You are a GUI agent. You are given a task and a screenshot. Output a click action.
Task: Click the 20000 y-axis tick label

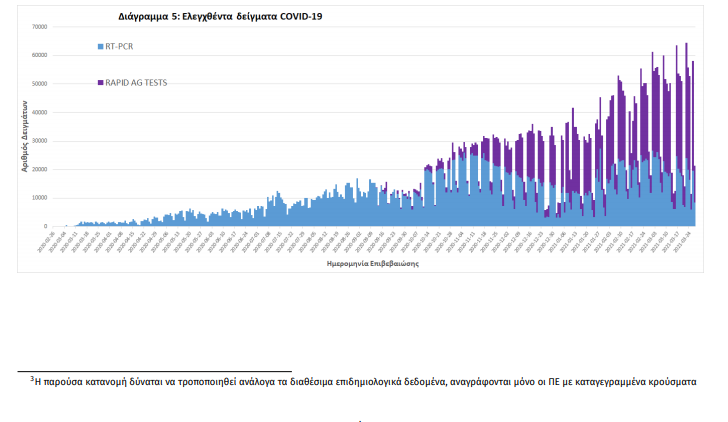coord(39,169)
